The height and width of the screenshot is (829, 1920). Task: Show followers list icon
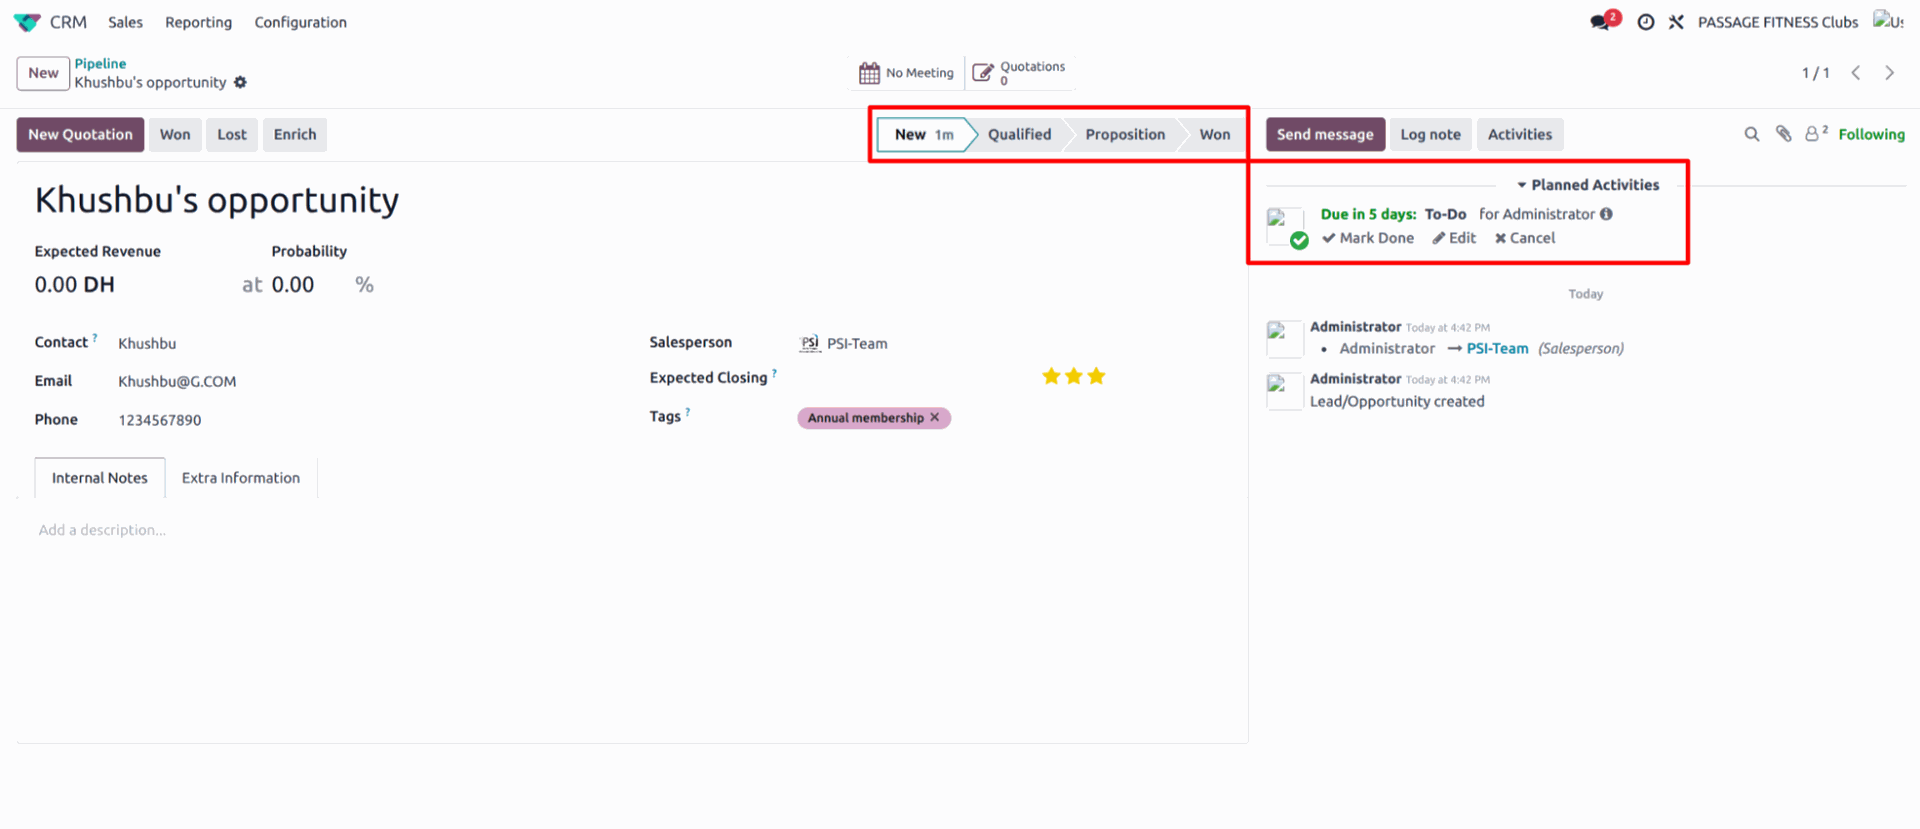point(1814,134)
